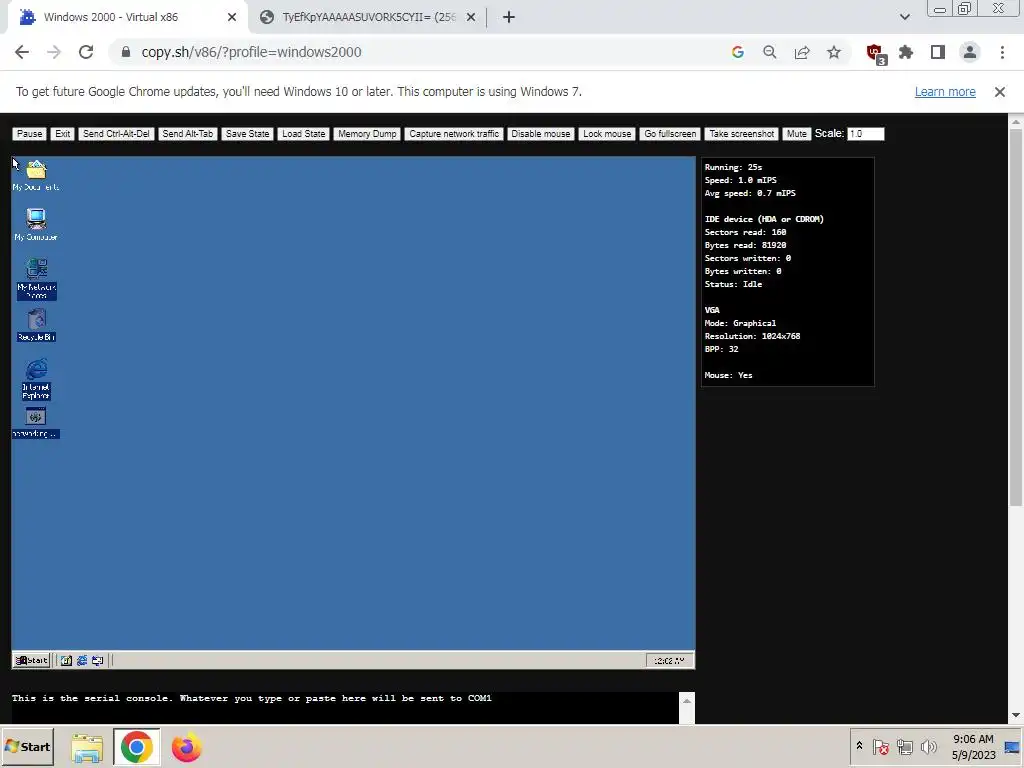Open the host Windows 7 Start button
The height and width of the screenshot is (768, 1024).
pos(27,747)
